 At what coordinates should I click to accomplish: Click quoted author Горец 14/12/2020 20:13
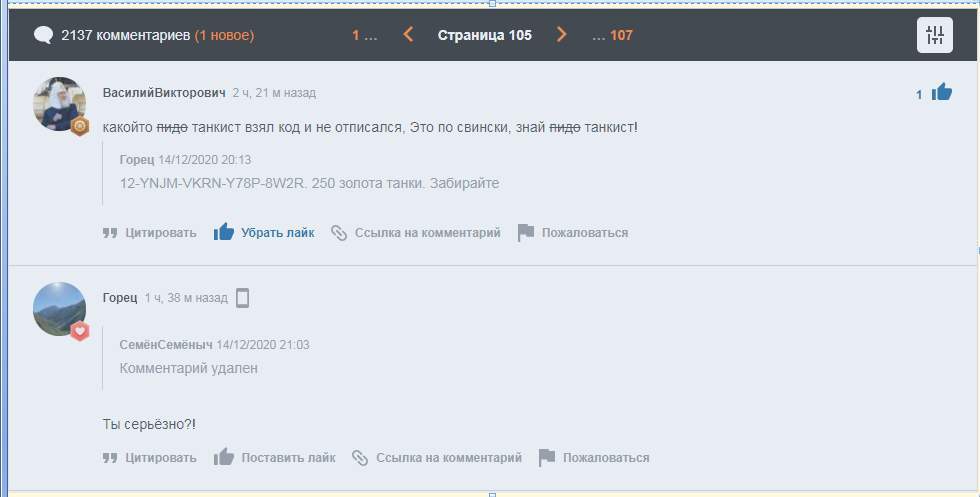point(185,159)
